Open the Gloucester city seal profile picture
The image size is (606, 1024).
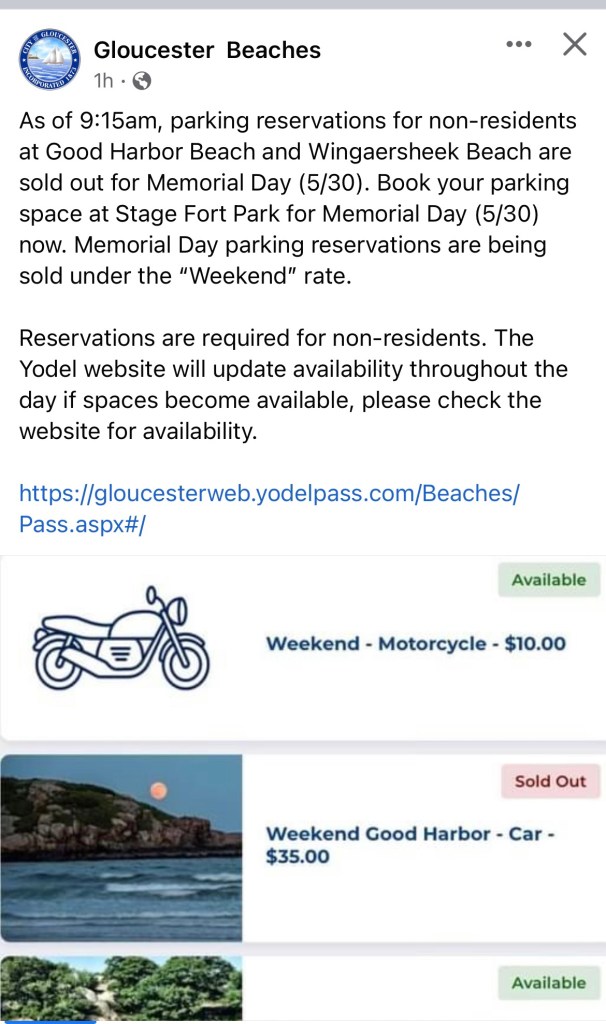click(x=49, y=60)
